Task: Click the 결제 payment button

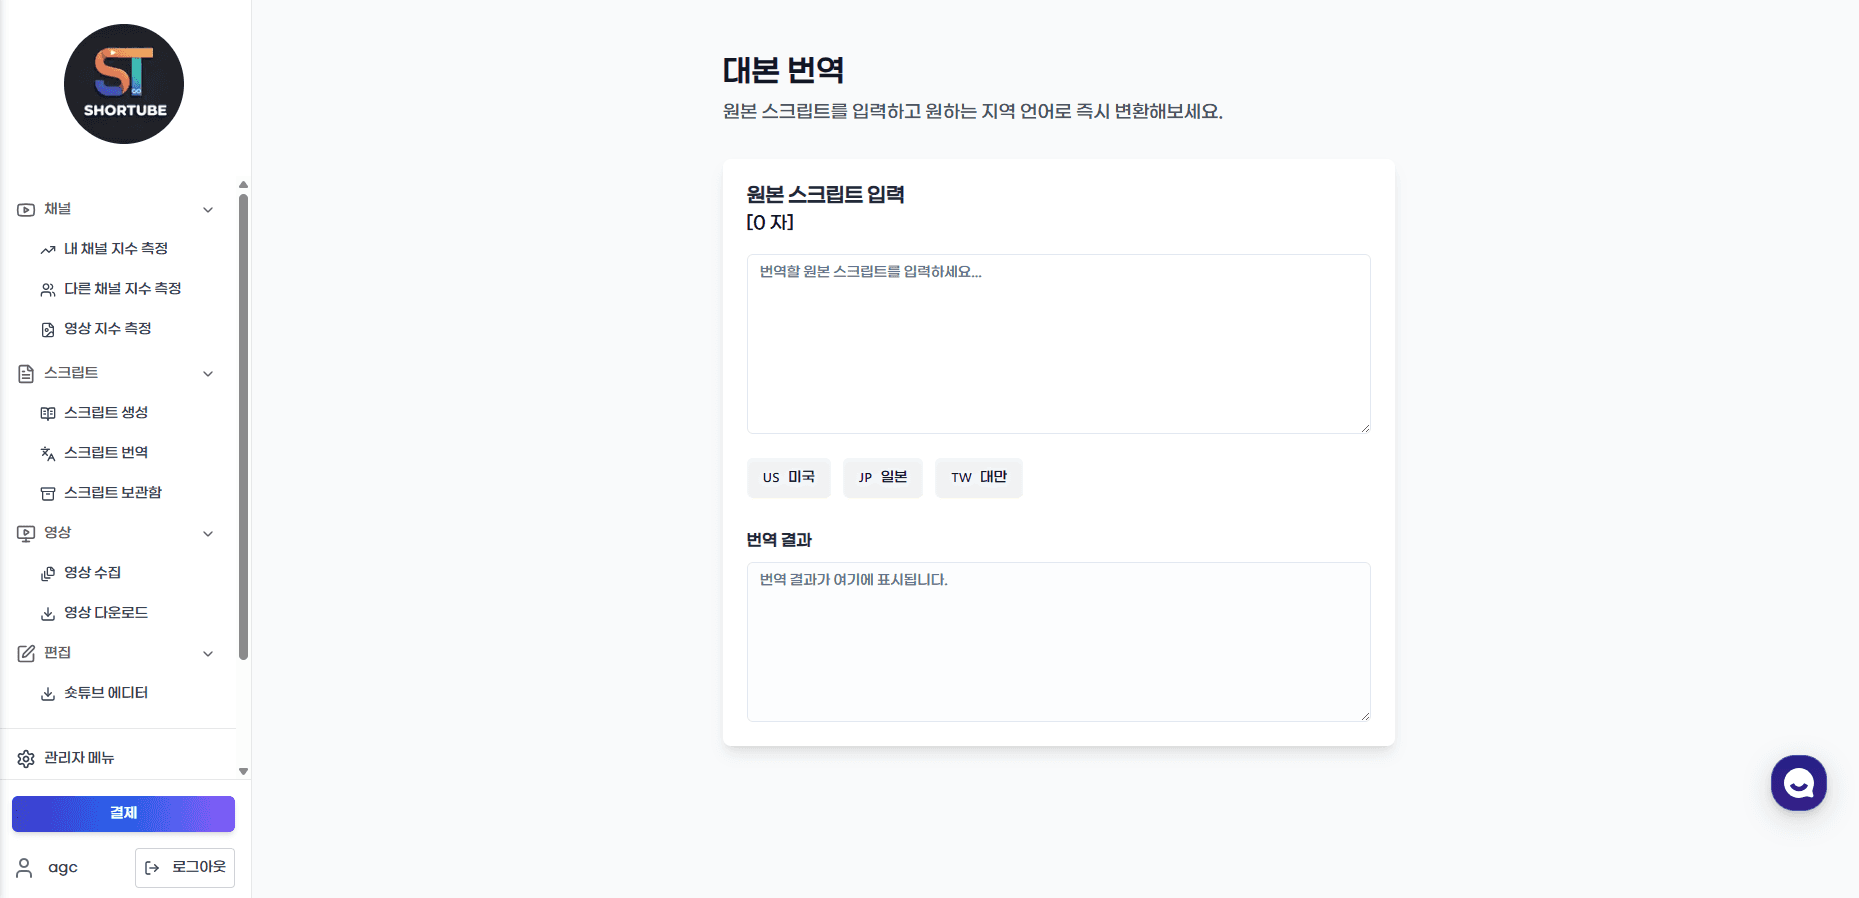Action: pos(123,813)
